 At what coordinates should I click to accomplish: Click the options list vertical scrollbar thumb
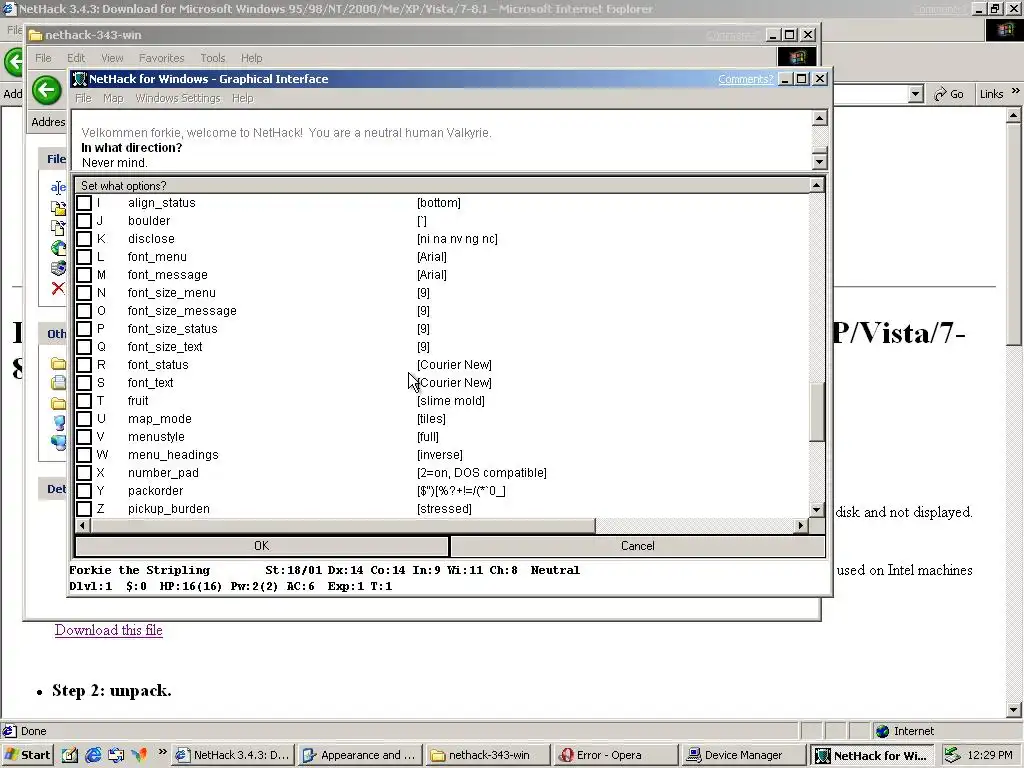pyautogui.click(x=816, y=412)
